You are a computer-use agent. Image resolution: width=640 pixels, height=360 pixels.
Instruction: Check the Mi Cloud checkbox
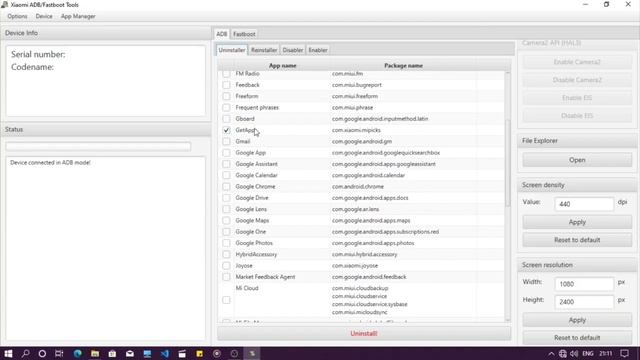point(226,300)
